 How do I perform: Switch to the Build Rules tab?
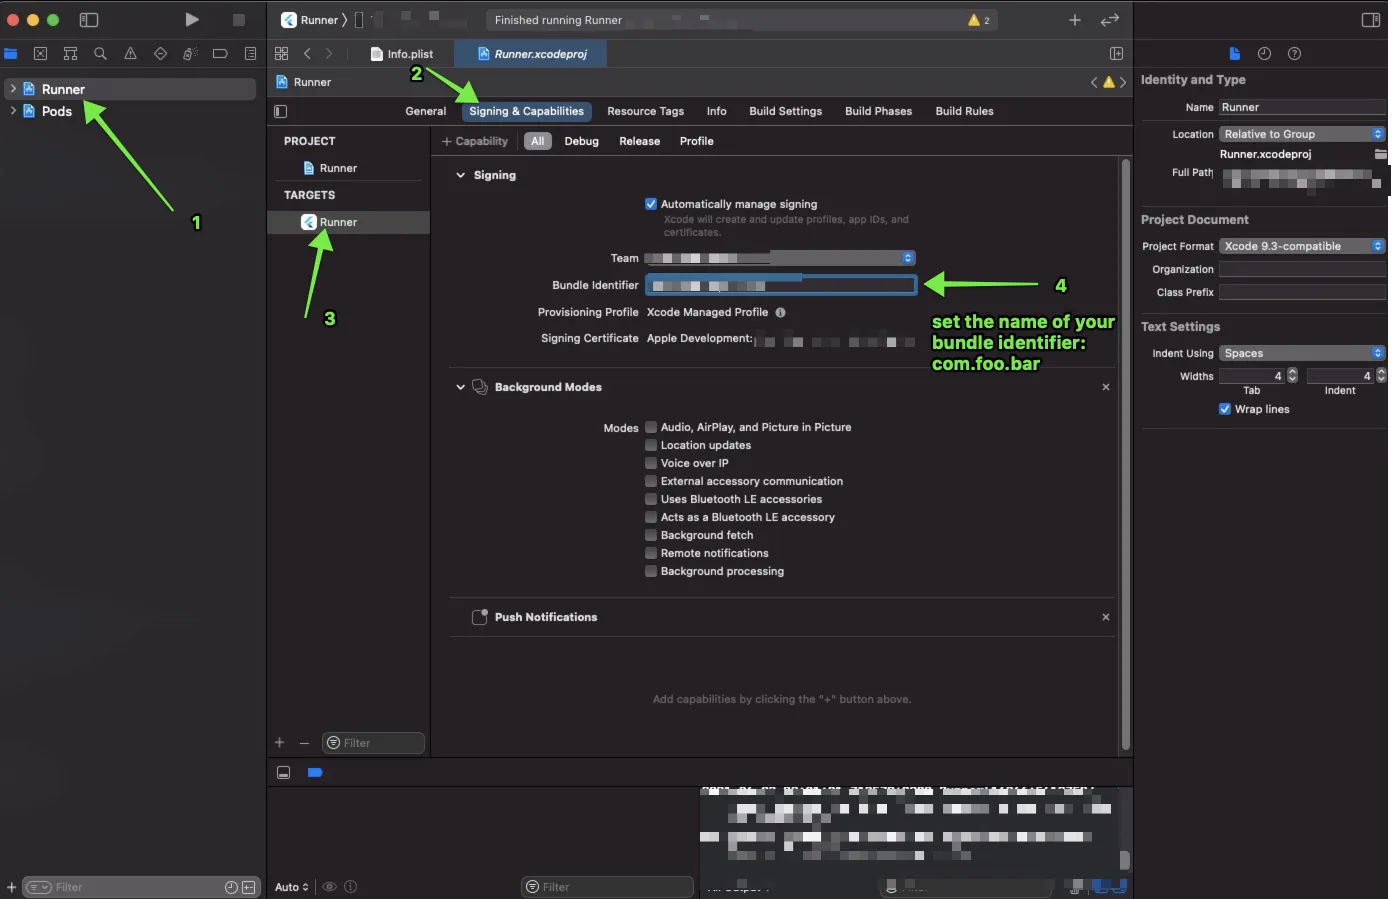pyautogui.click(x=965, y=111)
